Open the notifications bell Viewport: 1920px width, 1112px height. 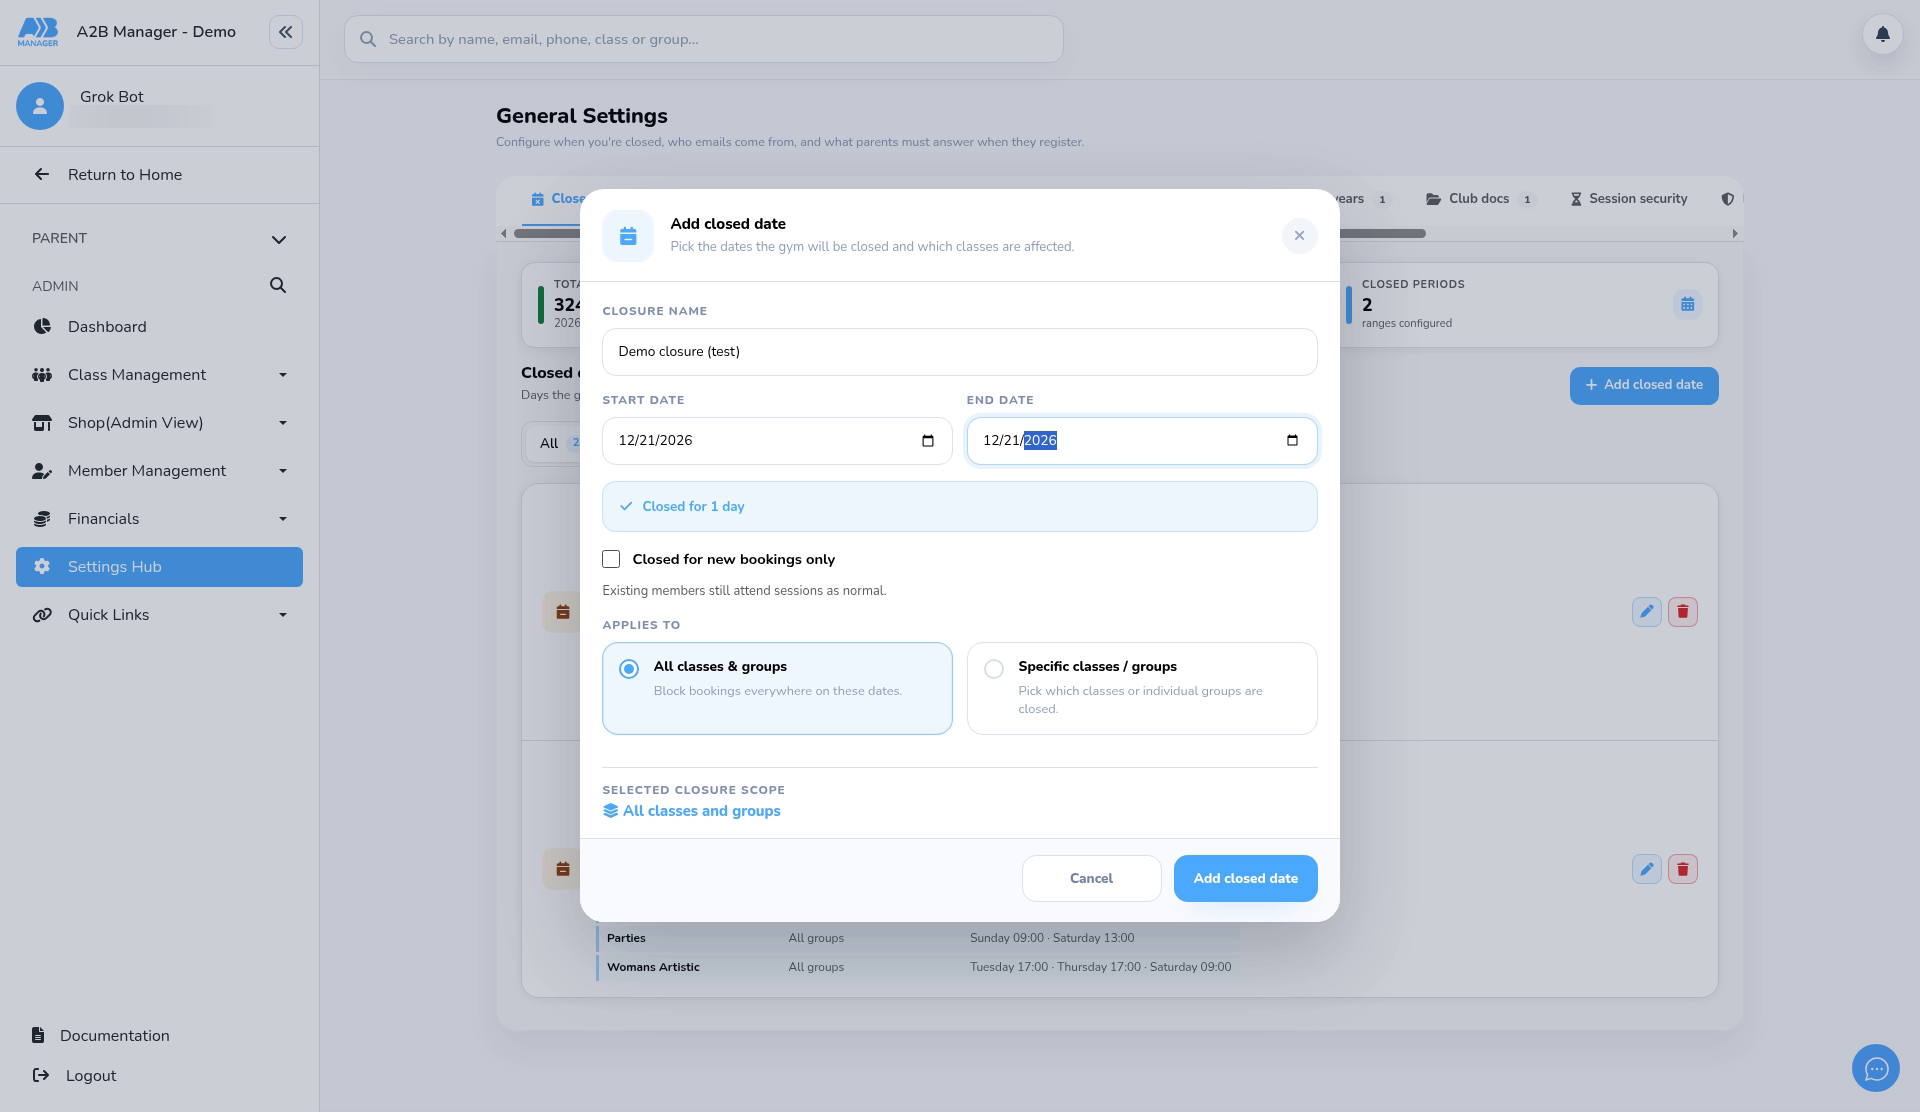(1882, 34)
